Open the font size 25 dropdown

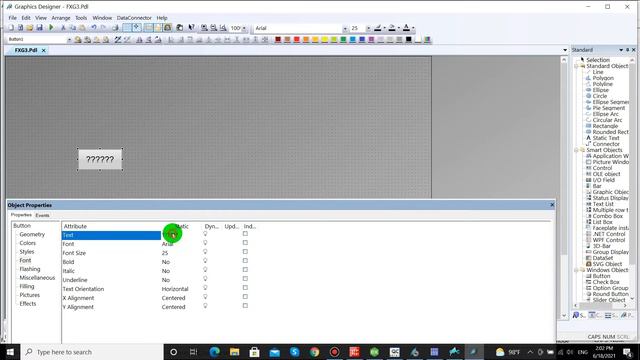pos(368,28)
